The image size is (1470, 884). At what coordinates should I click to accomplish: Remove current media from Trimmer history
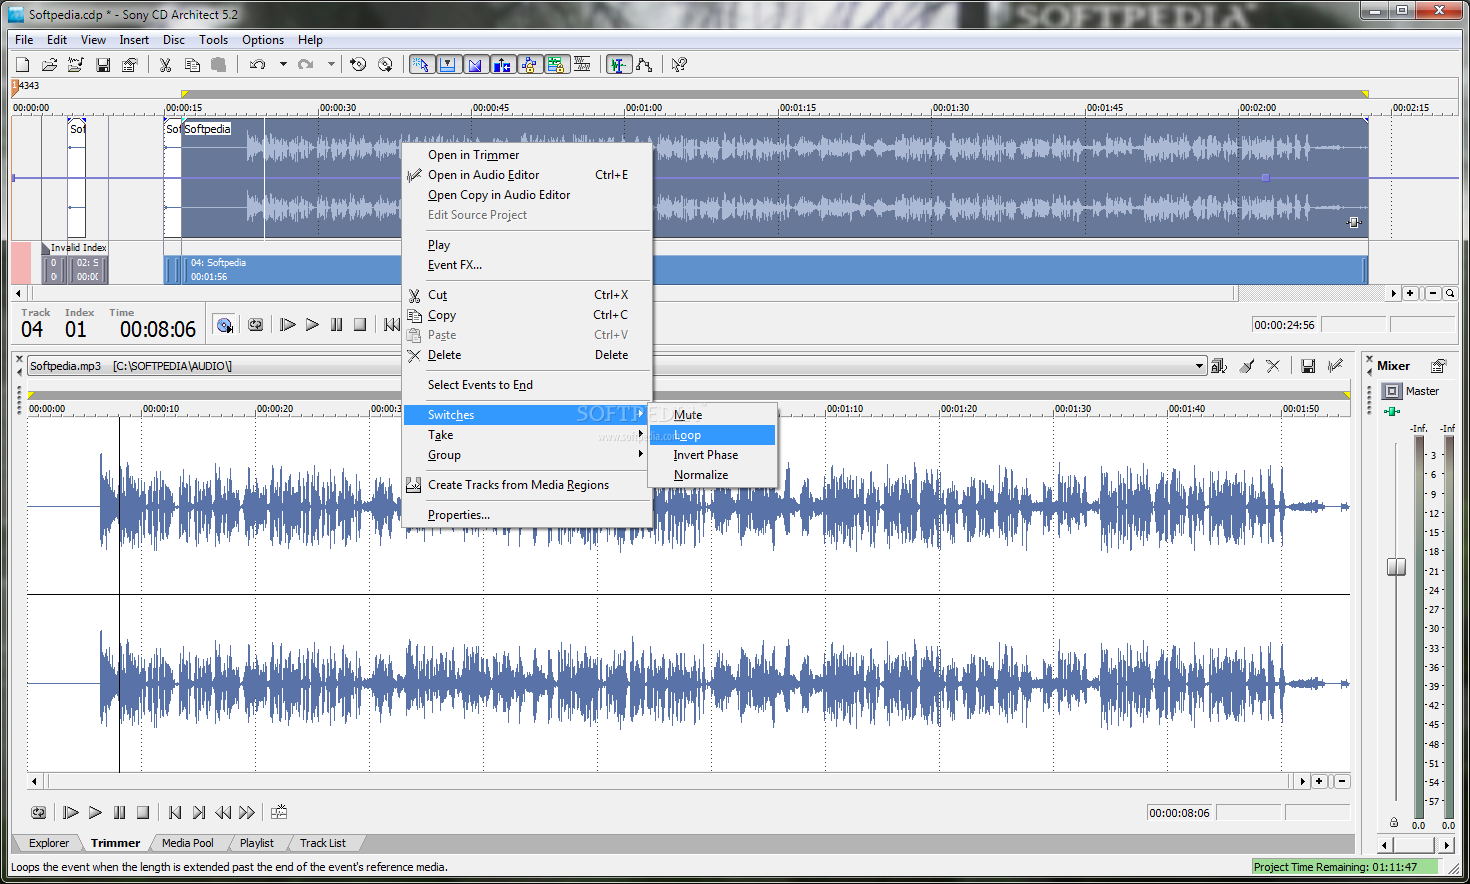coord(1273,366)
